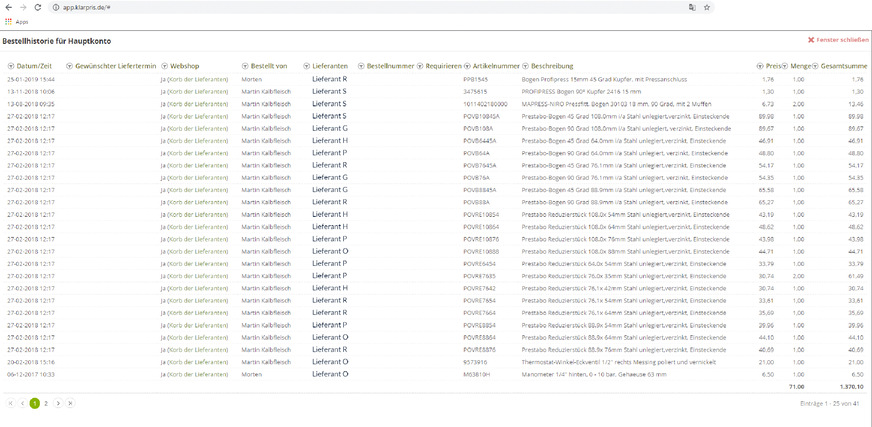Click article number POVRE10854

(x=481, y=214)
